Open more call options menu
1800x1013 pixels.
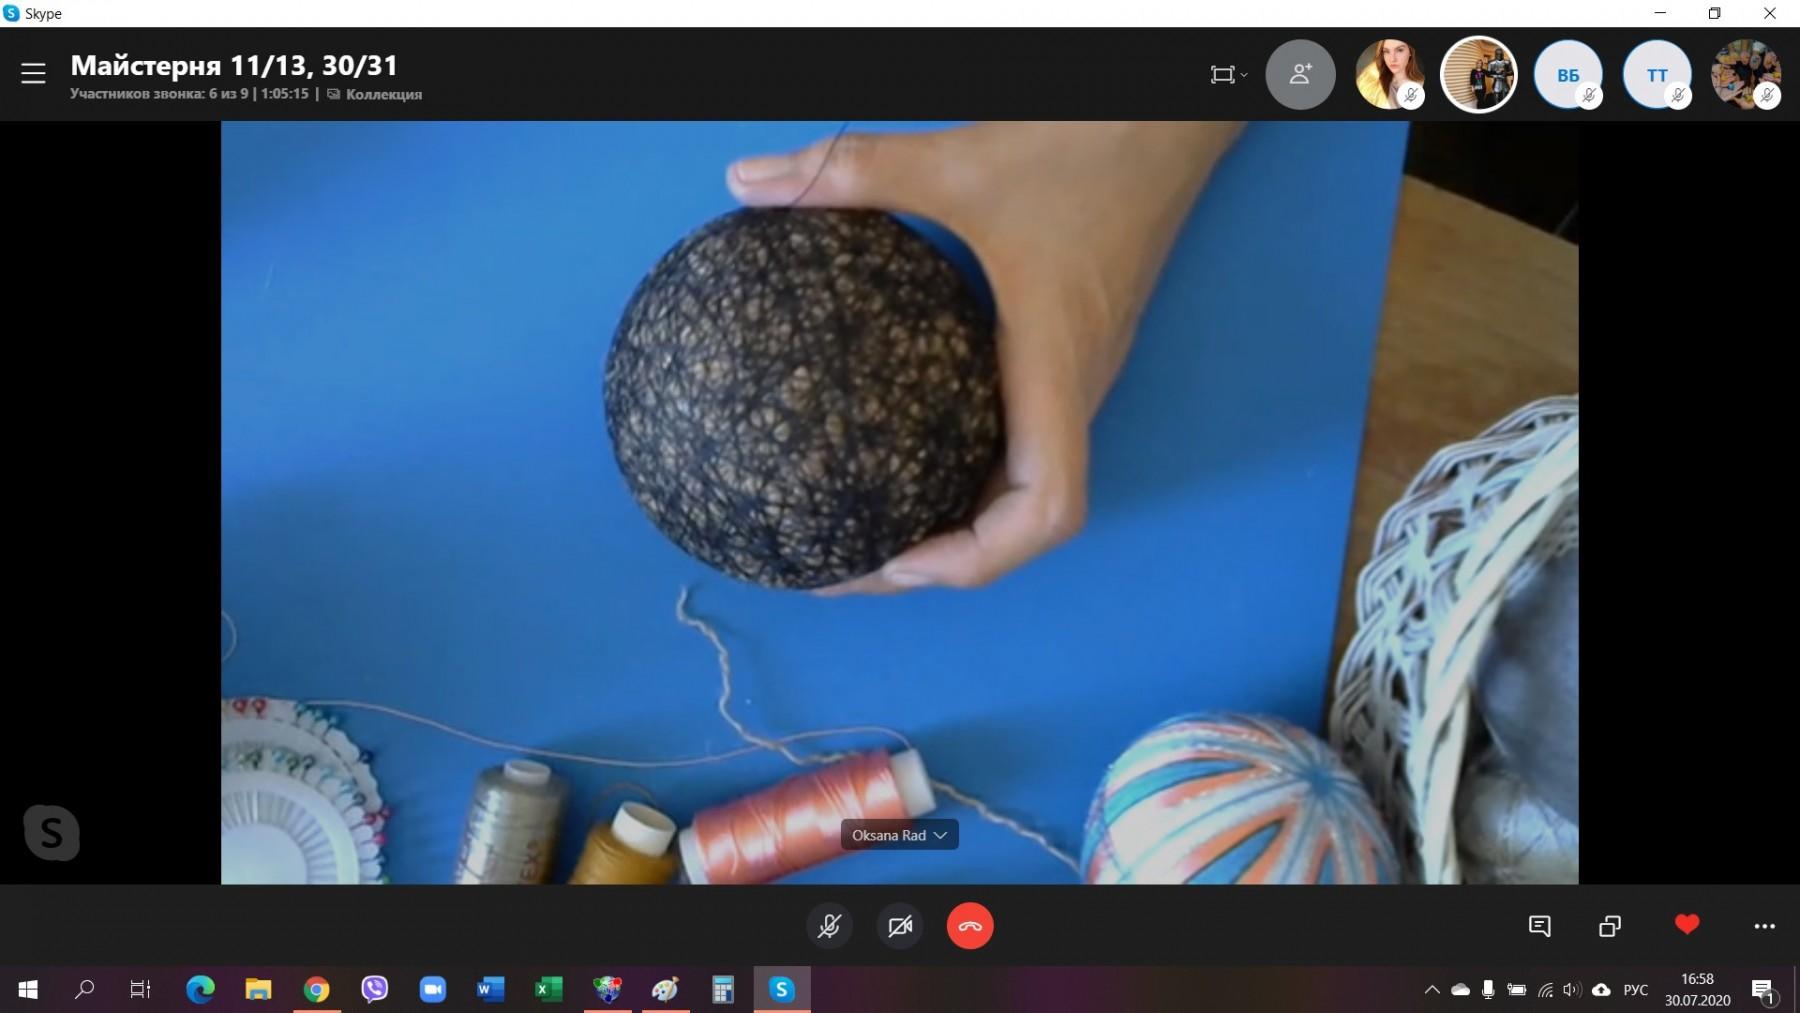(x=1764, y=927)
